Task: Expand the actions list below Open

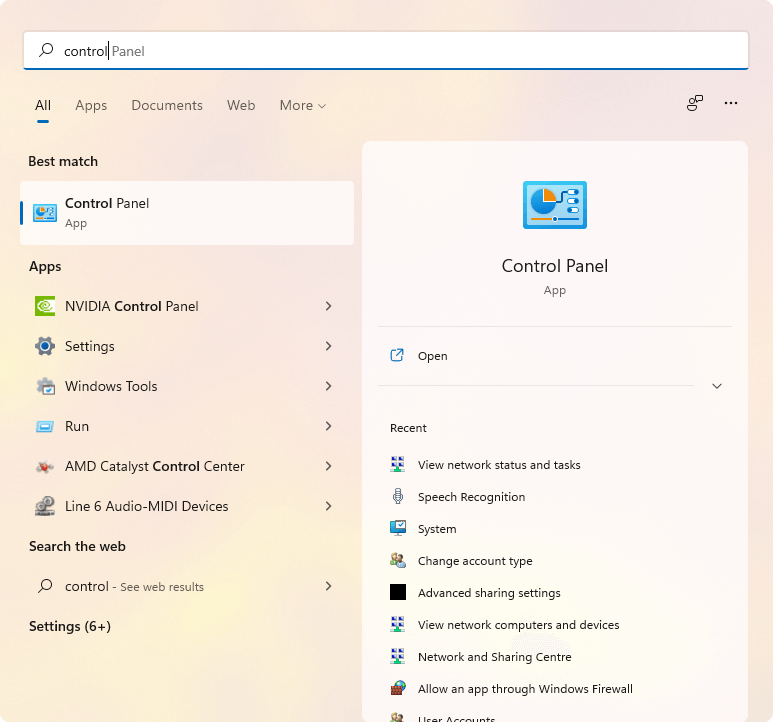Action: point(716,386)
